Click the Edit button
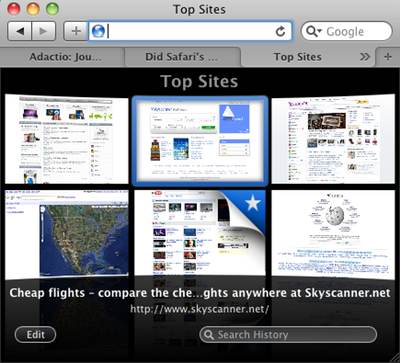400x363 pixels. [35, 335]
